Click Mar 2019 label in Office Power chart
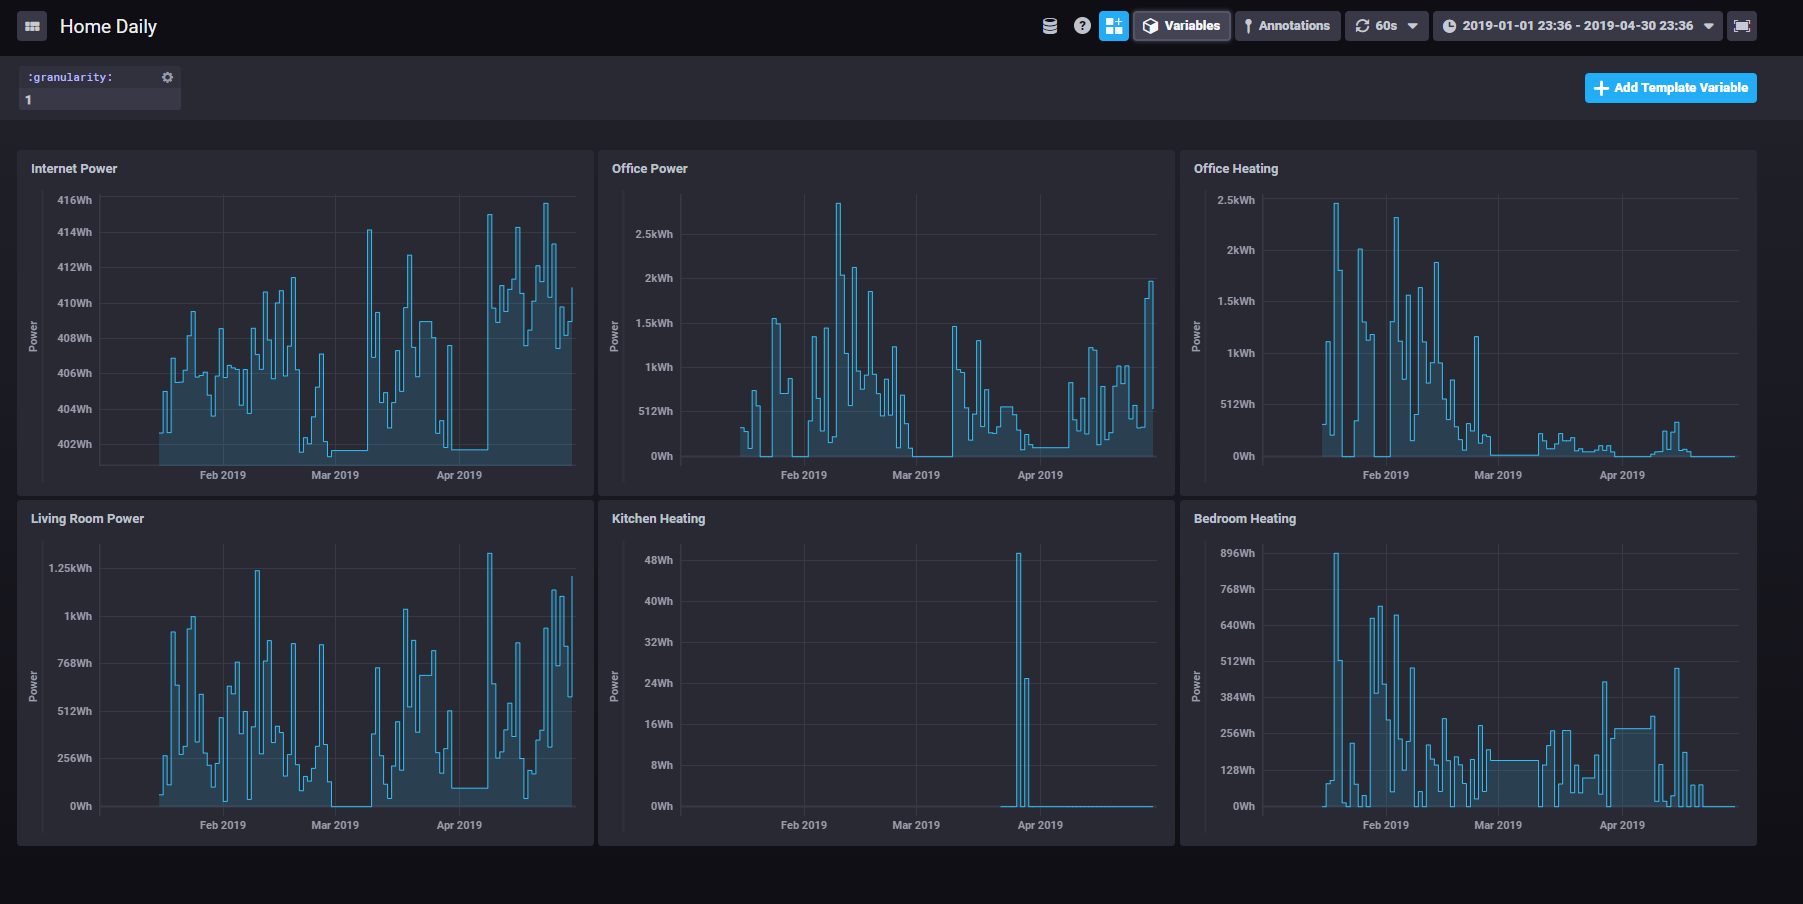 coord(916,475)
